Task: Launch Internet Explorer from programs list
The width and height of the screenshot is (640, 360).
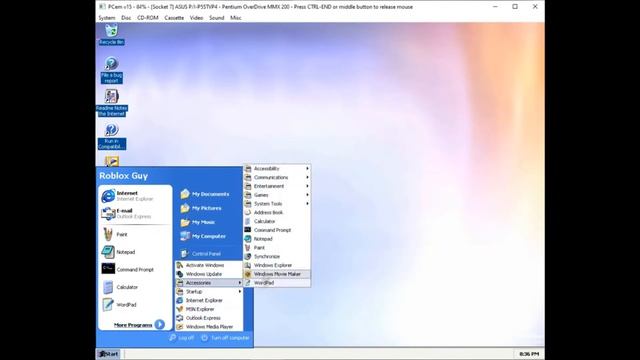Action: [209, 300]
